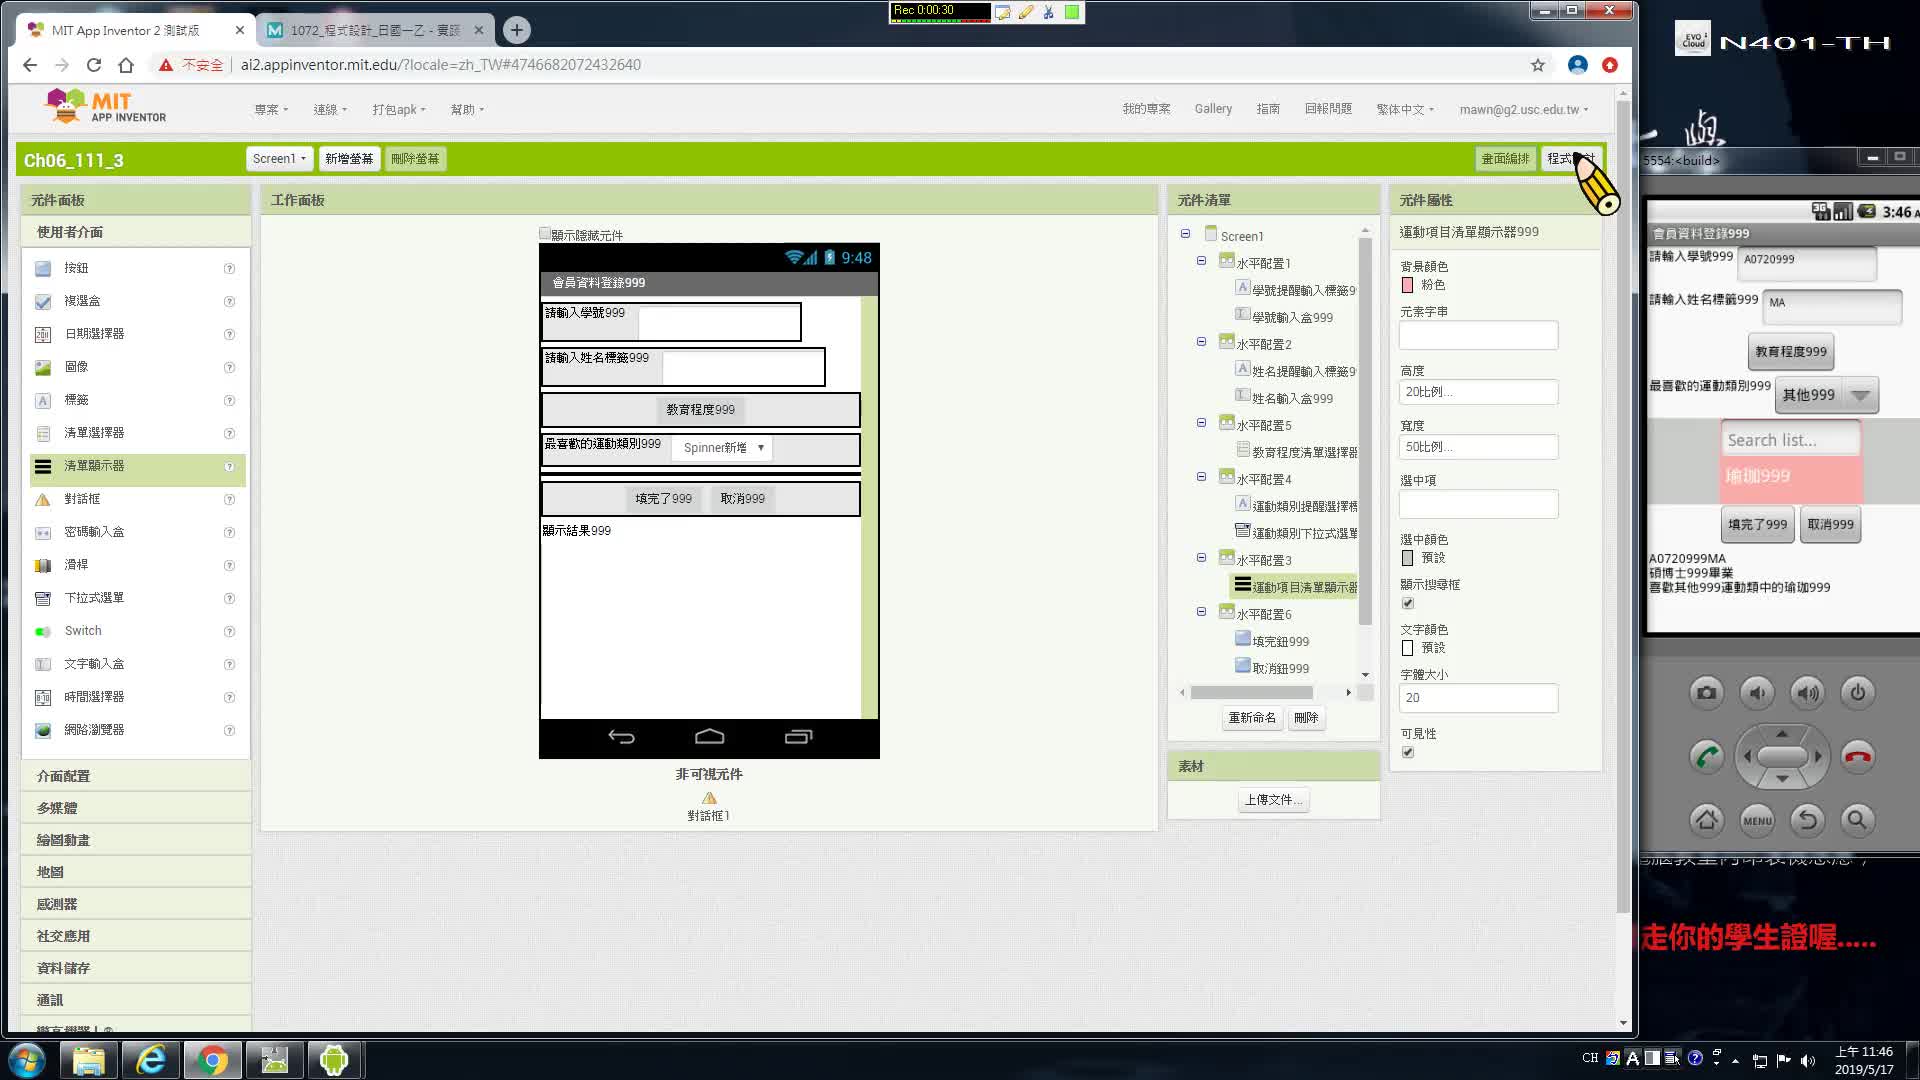This screenshot has width=1920, height=1080.
Task: Switch to 畫面編排 designer view
Action: point(1505,159)
